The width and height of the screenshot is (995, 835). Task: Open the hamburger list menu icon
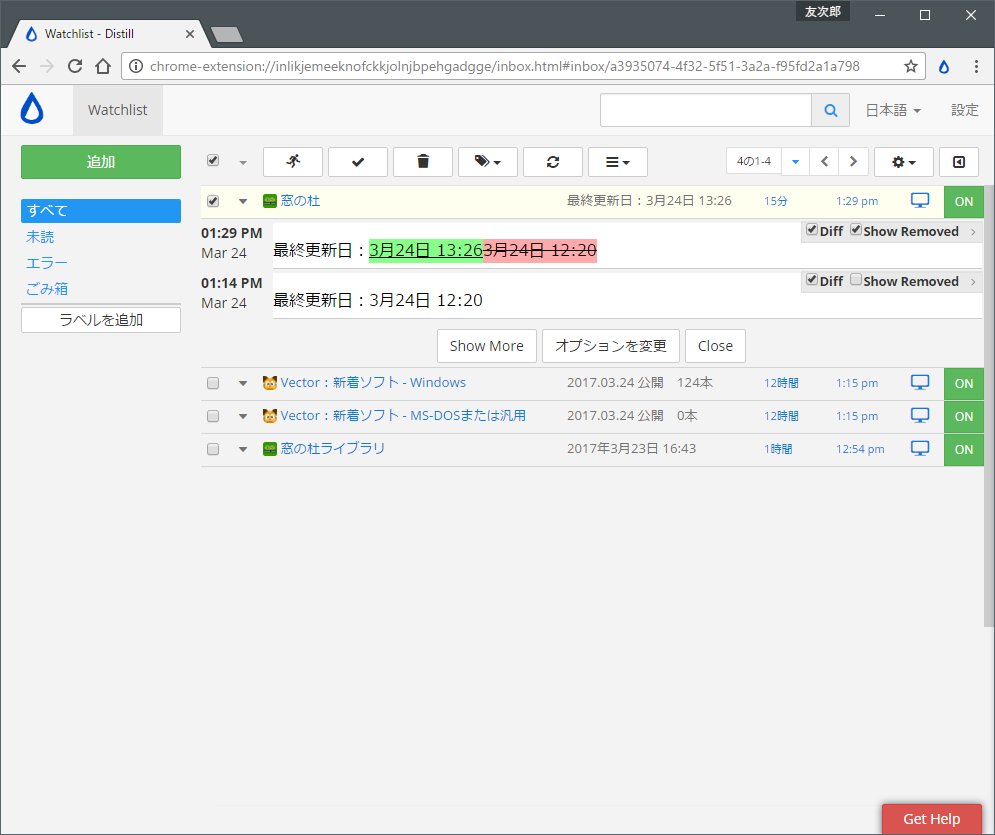click(x=617, y=162)
